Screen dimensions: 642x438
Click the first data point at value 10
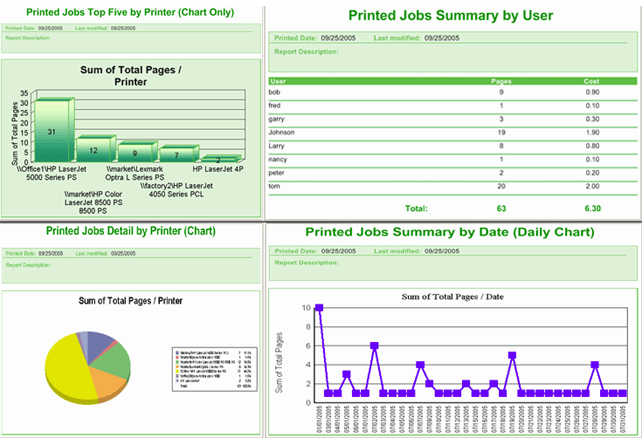point(319,308)
